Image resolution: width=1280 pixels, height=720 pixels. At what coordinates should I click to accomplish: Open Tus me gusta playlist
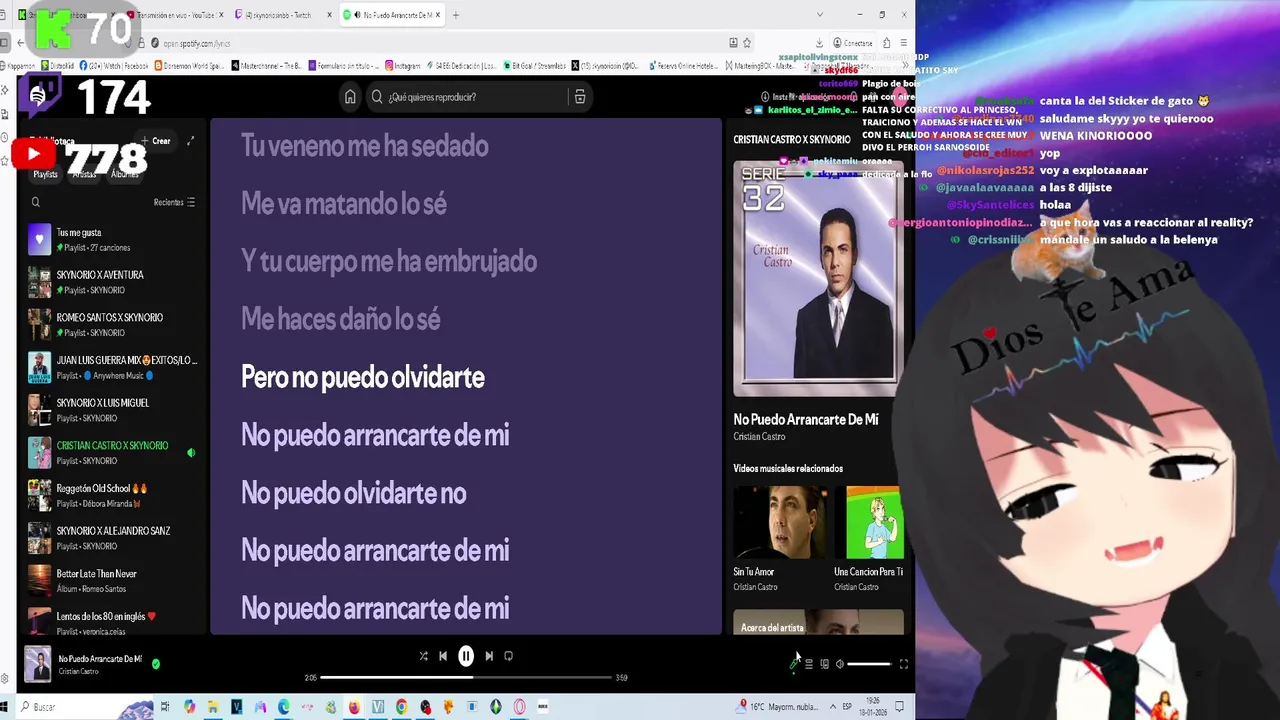tap(115, 240)
